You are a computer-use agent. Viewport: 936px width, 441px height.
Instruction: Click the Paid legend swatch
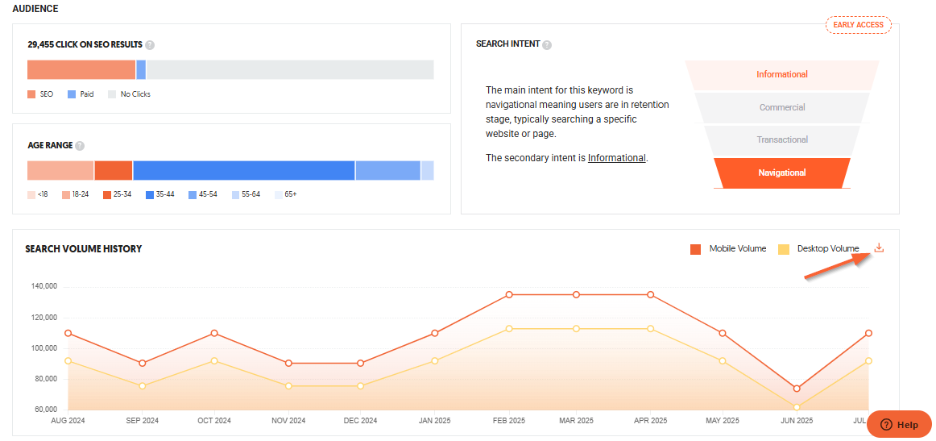[x=72, y=94]
